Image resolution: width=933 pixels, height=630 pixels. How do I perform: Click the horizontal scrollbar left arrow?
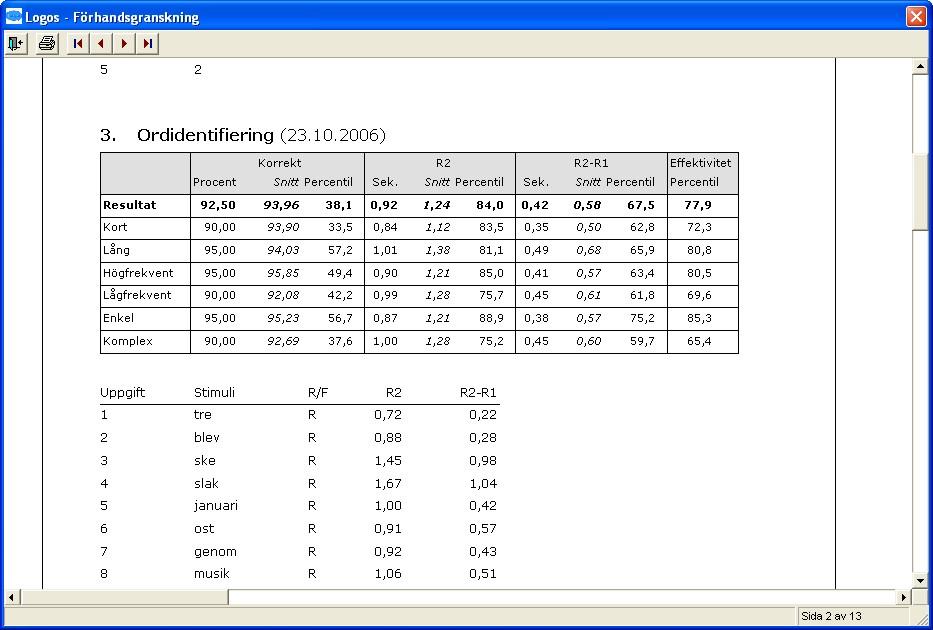[x=11, y=597]
